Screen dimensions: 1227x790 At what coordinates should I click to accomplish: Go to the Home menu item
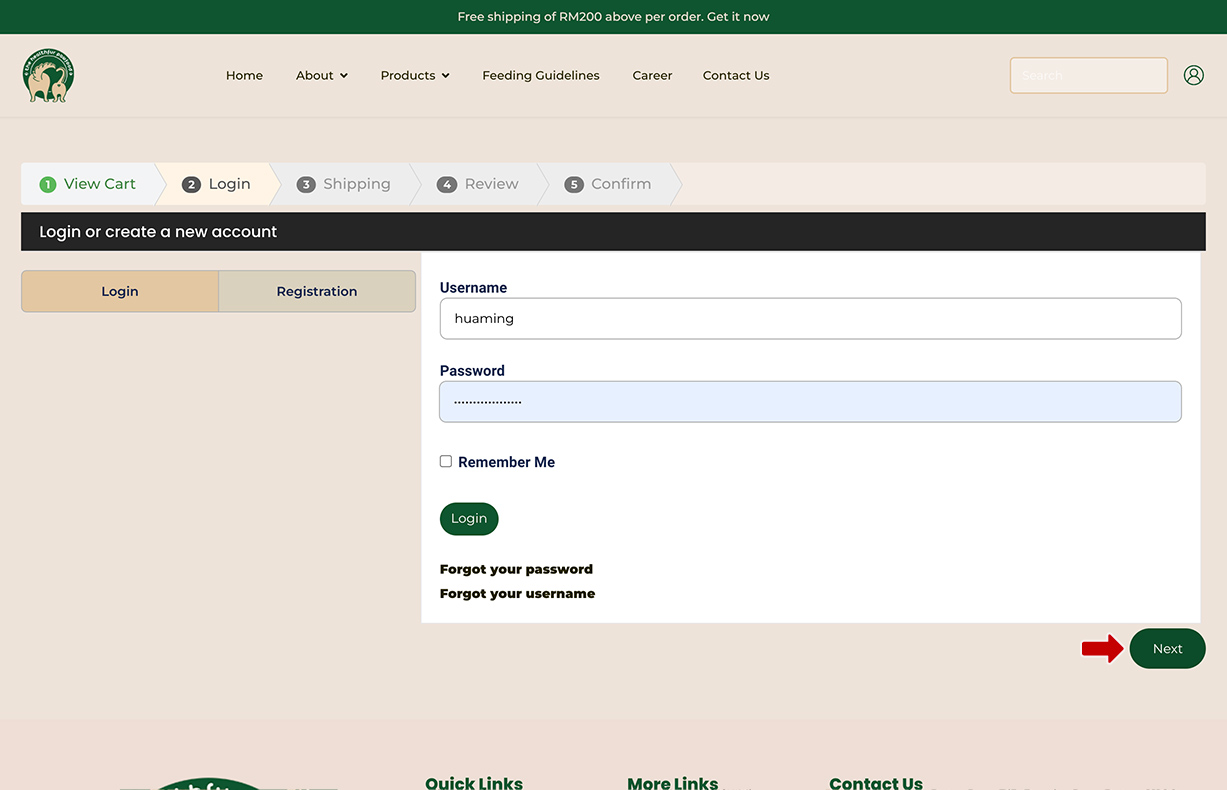[244, 75]
